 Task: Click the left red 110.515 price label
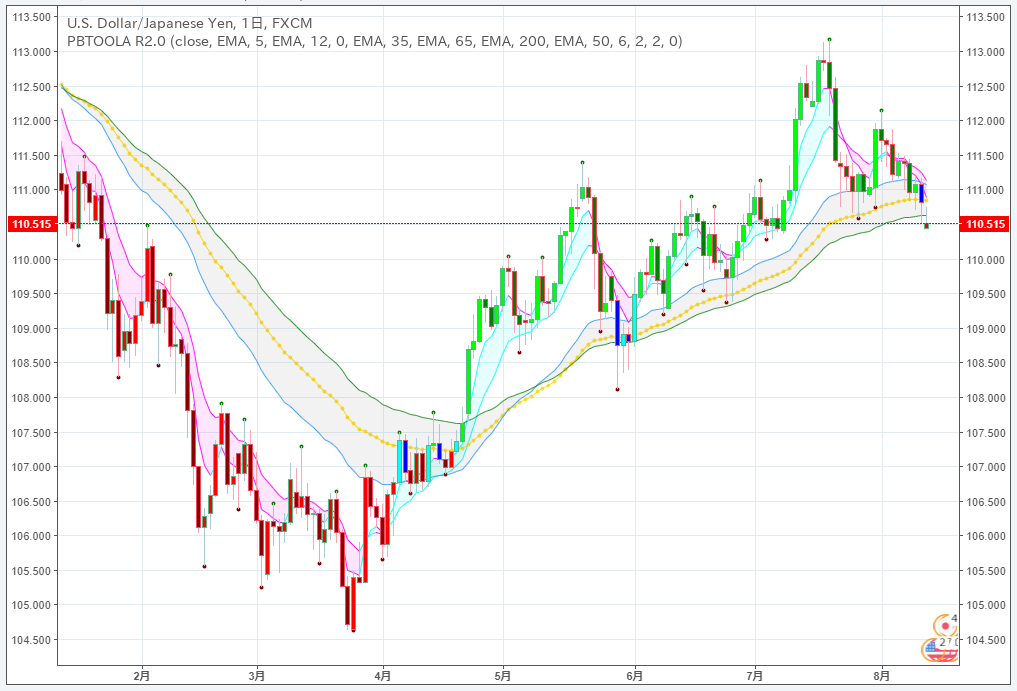31,224
